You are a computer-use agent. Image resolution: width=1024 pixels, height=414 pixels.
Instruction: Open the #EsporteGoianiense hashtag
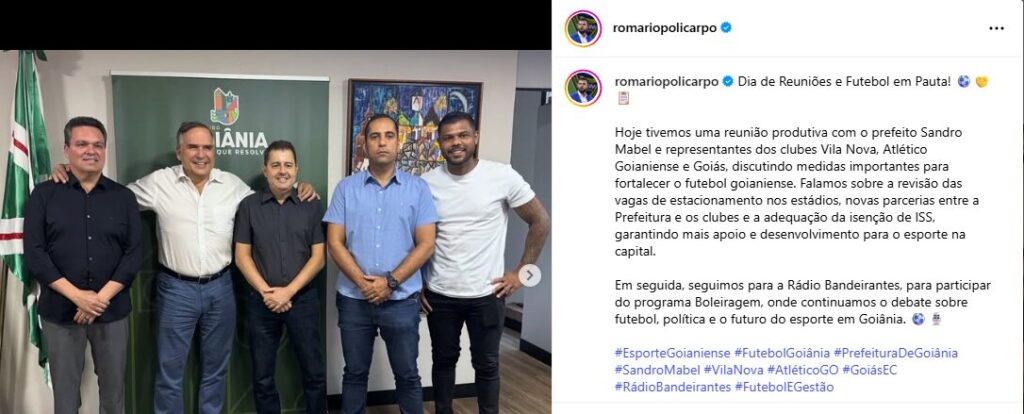672,353
